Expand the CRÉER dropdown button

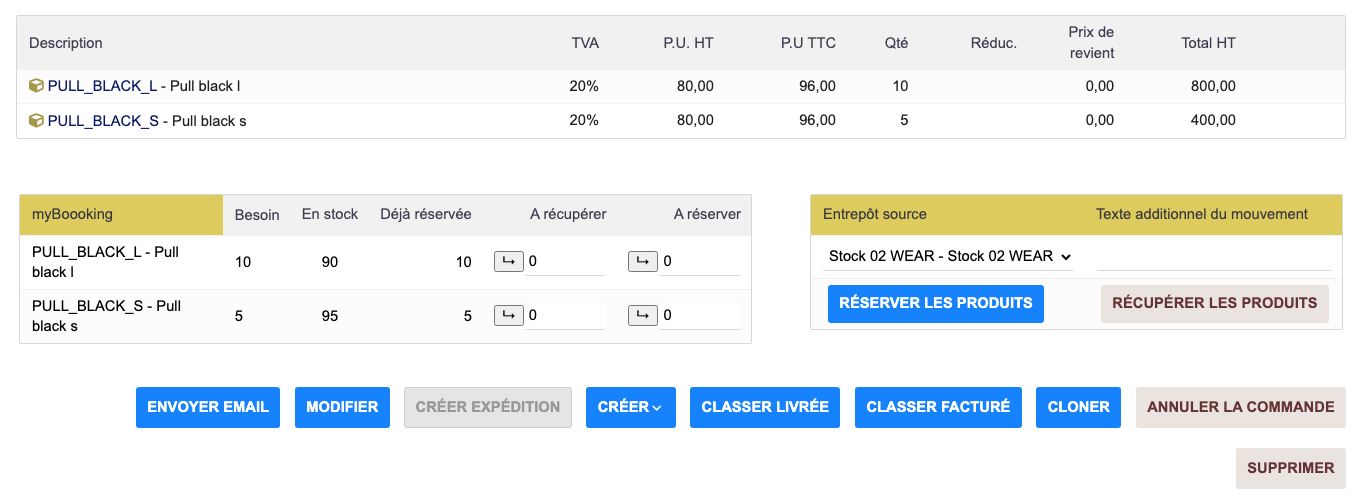point(631,407)
